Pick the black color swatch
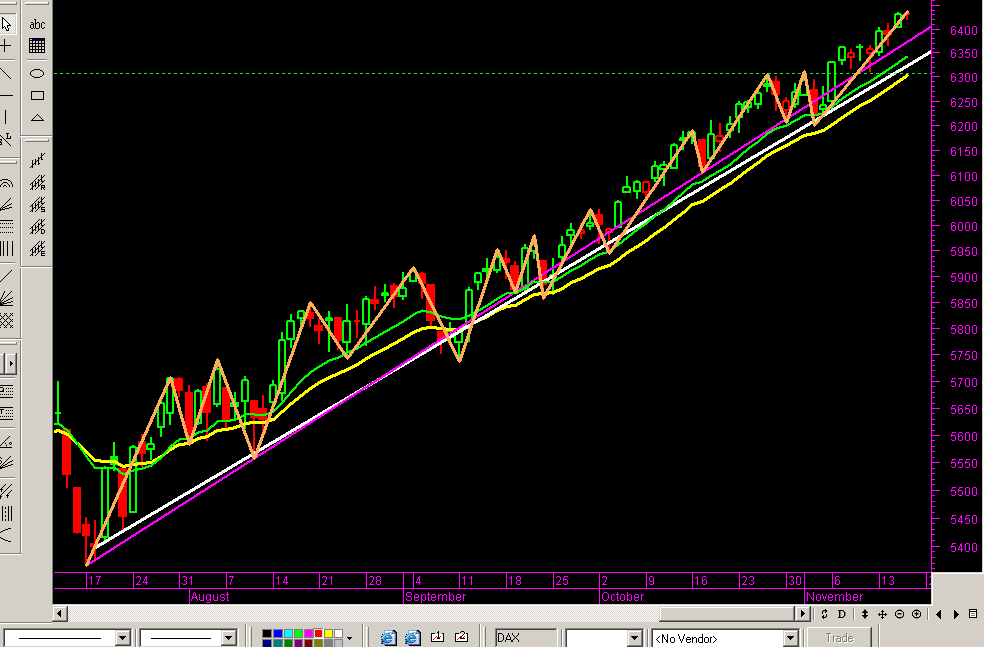Viewport: 984px width, 647px height. coord(267,634)
